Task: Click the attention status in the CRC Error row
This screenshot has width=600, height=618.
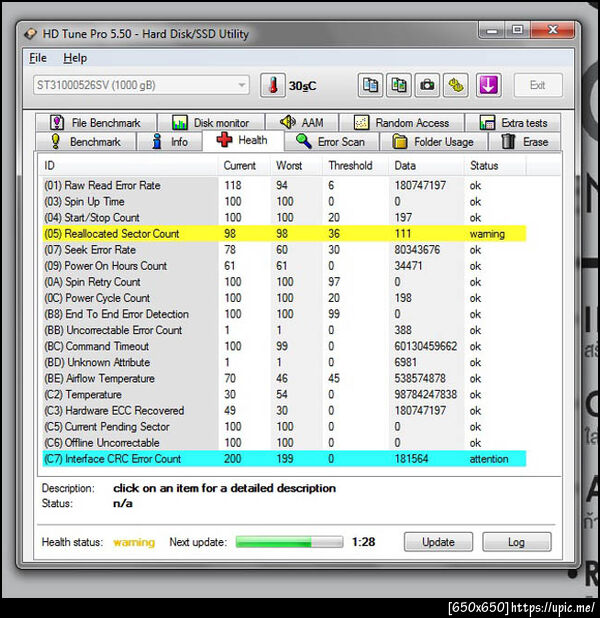Action: pyautogui.click(x=489, y=459)
